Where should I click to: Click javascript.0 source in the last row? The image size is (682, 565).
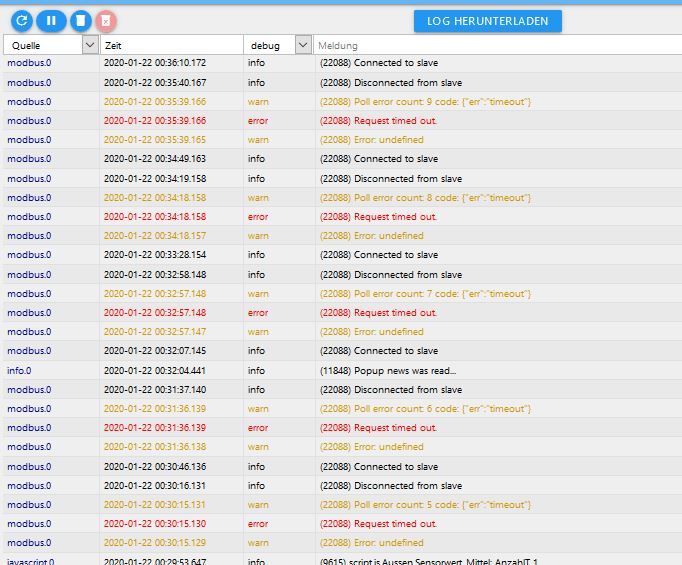(30, 562)
